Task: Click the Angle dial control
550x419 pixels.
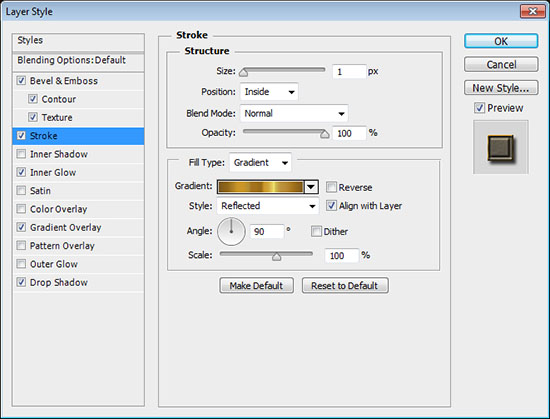Action: tap(231, 231)
